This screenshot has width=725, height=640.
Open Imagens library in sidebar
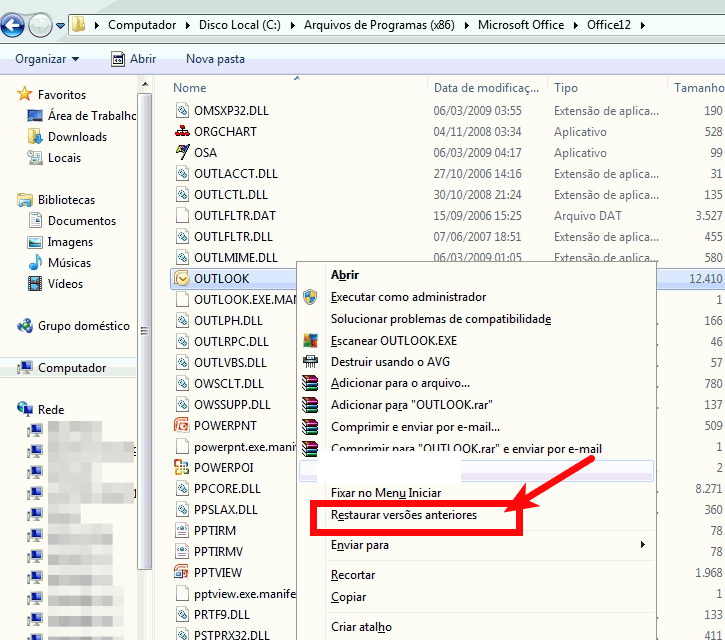(x=60, y=242)
